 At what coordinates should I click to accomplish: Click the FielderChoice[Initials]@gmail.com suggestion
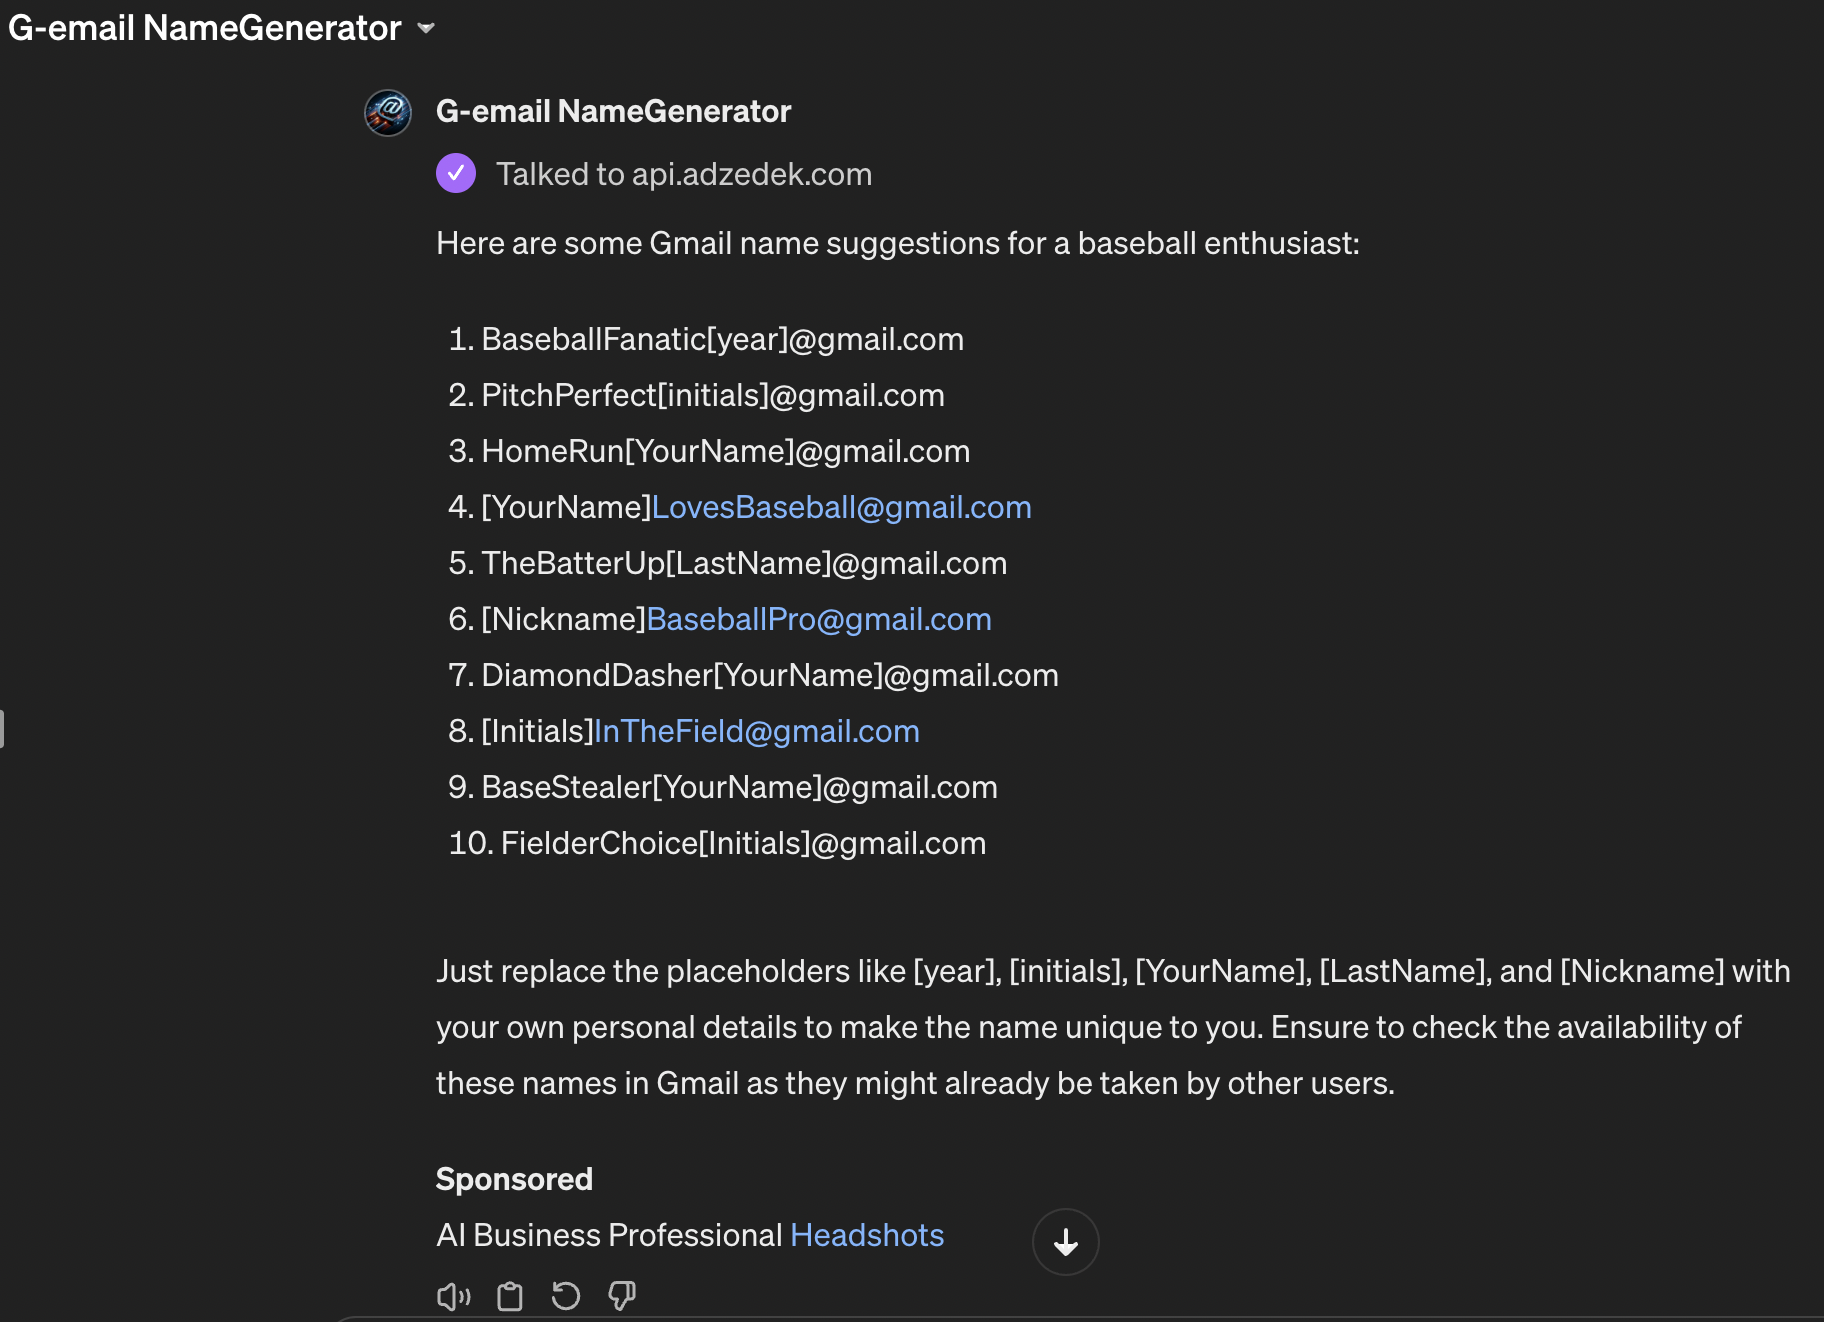click(742, 843)
